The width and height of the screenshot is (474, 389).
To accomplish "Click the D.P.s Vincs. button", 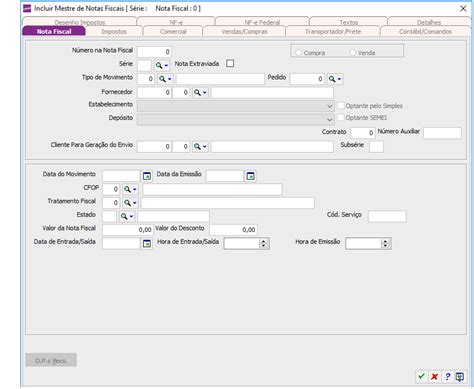I will (51, 360).
